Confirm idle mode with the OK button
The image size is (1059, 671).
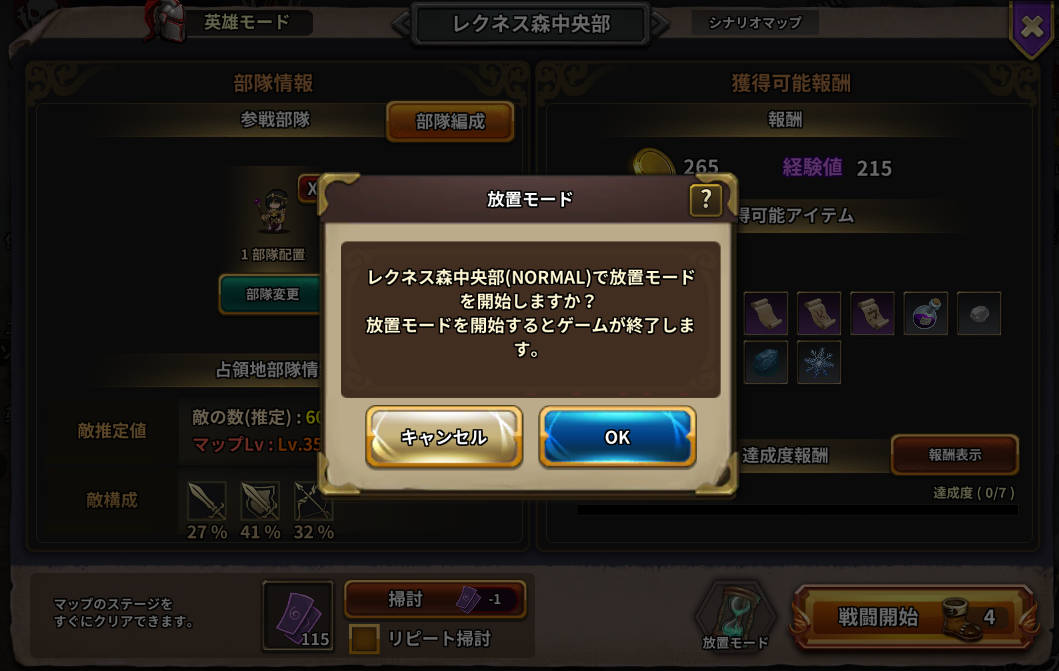(617, 437)
